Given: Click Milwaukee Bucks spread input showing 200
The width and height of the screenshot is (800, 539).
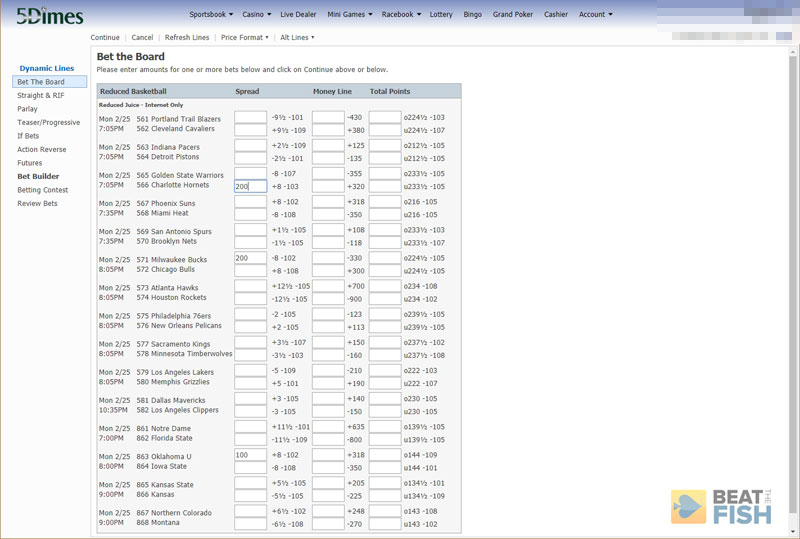Looking at the screenshot, I should (x=251, y=258).
